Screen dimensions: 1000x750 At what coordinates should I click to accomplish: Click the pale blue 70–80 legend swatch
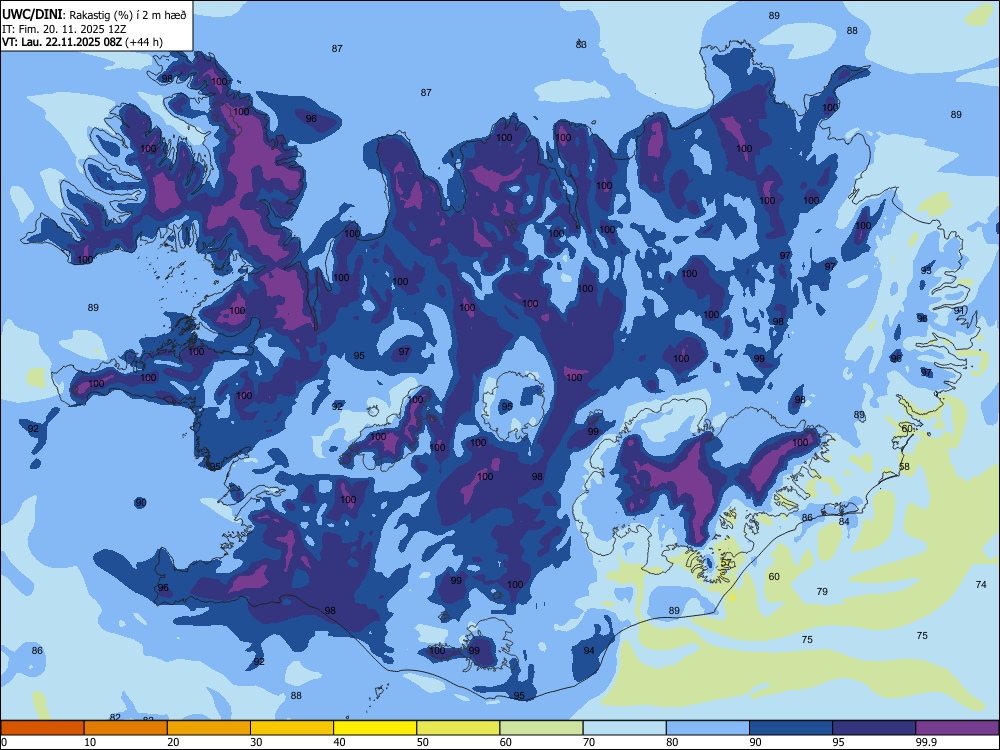[x=624, y=728]
